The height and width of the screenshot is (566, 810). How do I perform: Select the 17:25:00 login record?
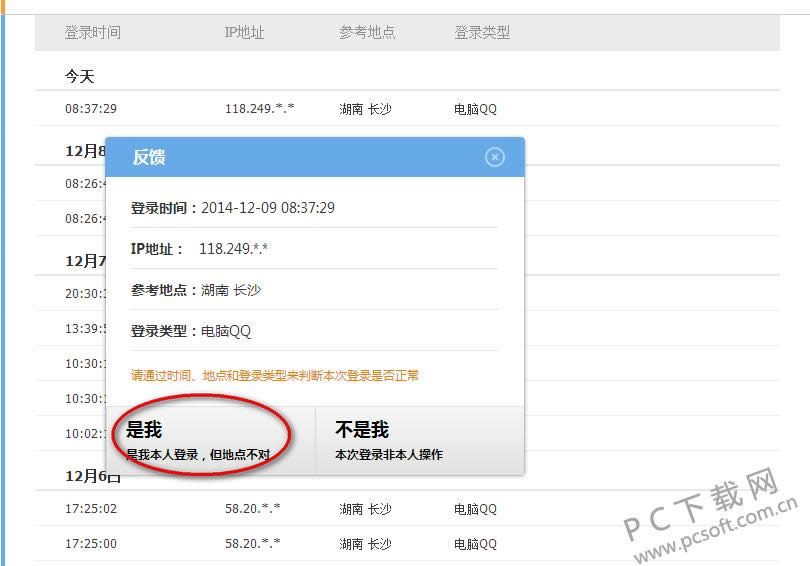click(x=91, y=543)
